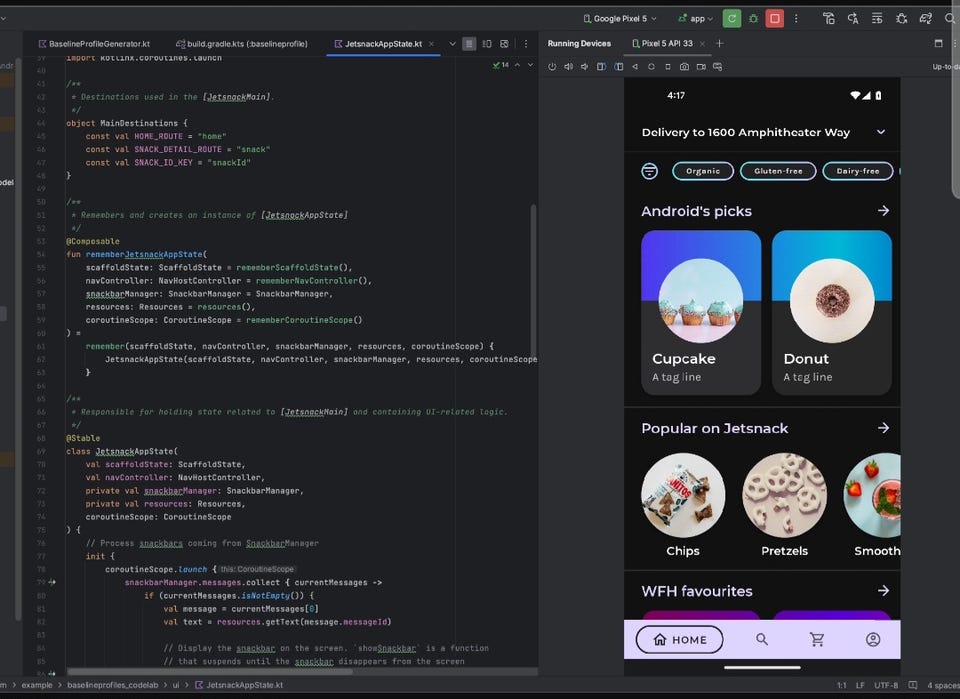The height and width of the screenshot is (699, 960).
Task: Click the green Apply Changes and Restart button
Action: pyautogui.click(x=731, y=18)
